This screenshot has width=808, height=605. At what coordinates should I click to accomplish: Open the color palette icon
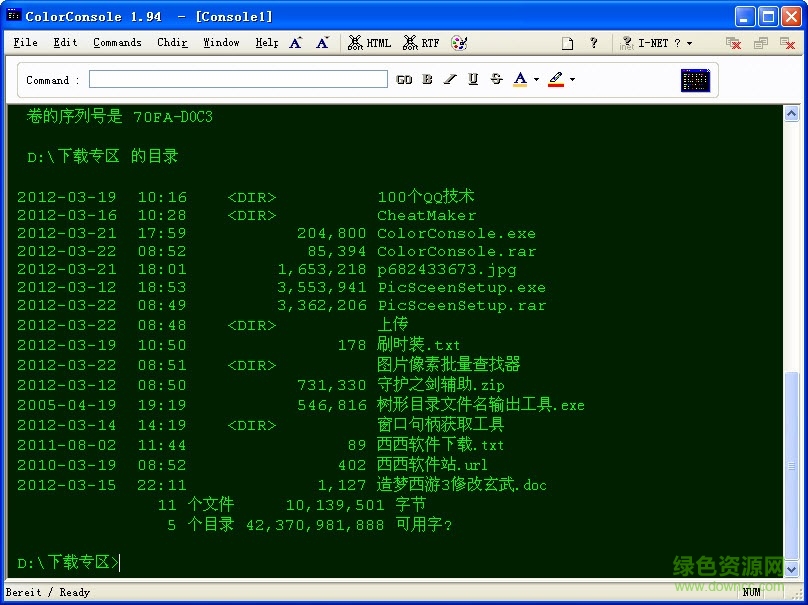[459, 42]
